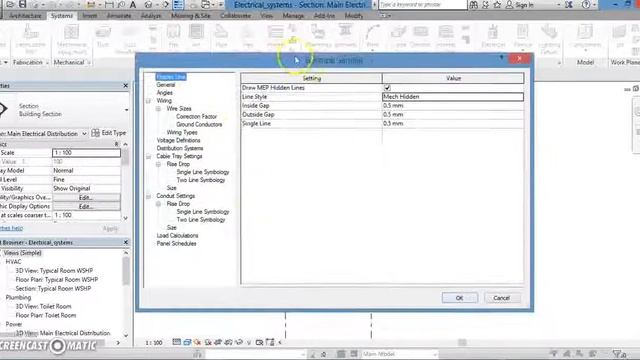
Task: Select Ground Conductors in settings tree
Action: (199, 124)
